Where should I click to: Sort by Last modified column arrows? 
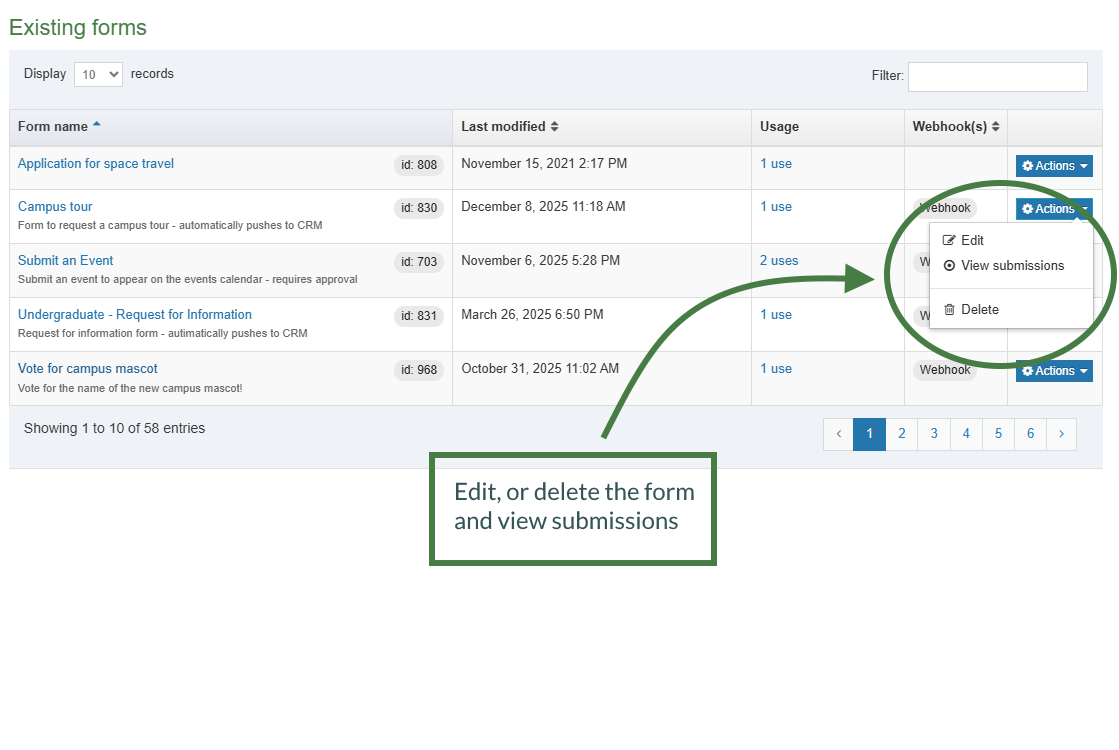pyautogui.click(x=554, y=127)
